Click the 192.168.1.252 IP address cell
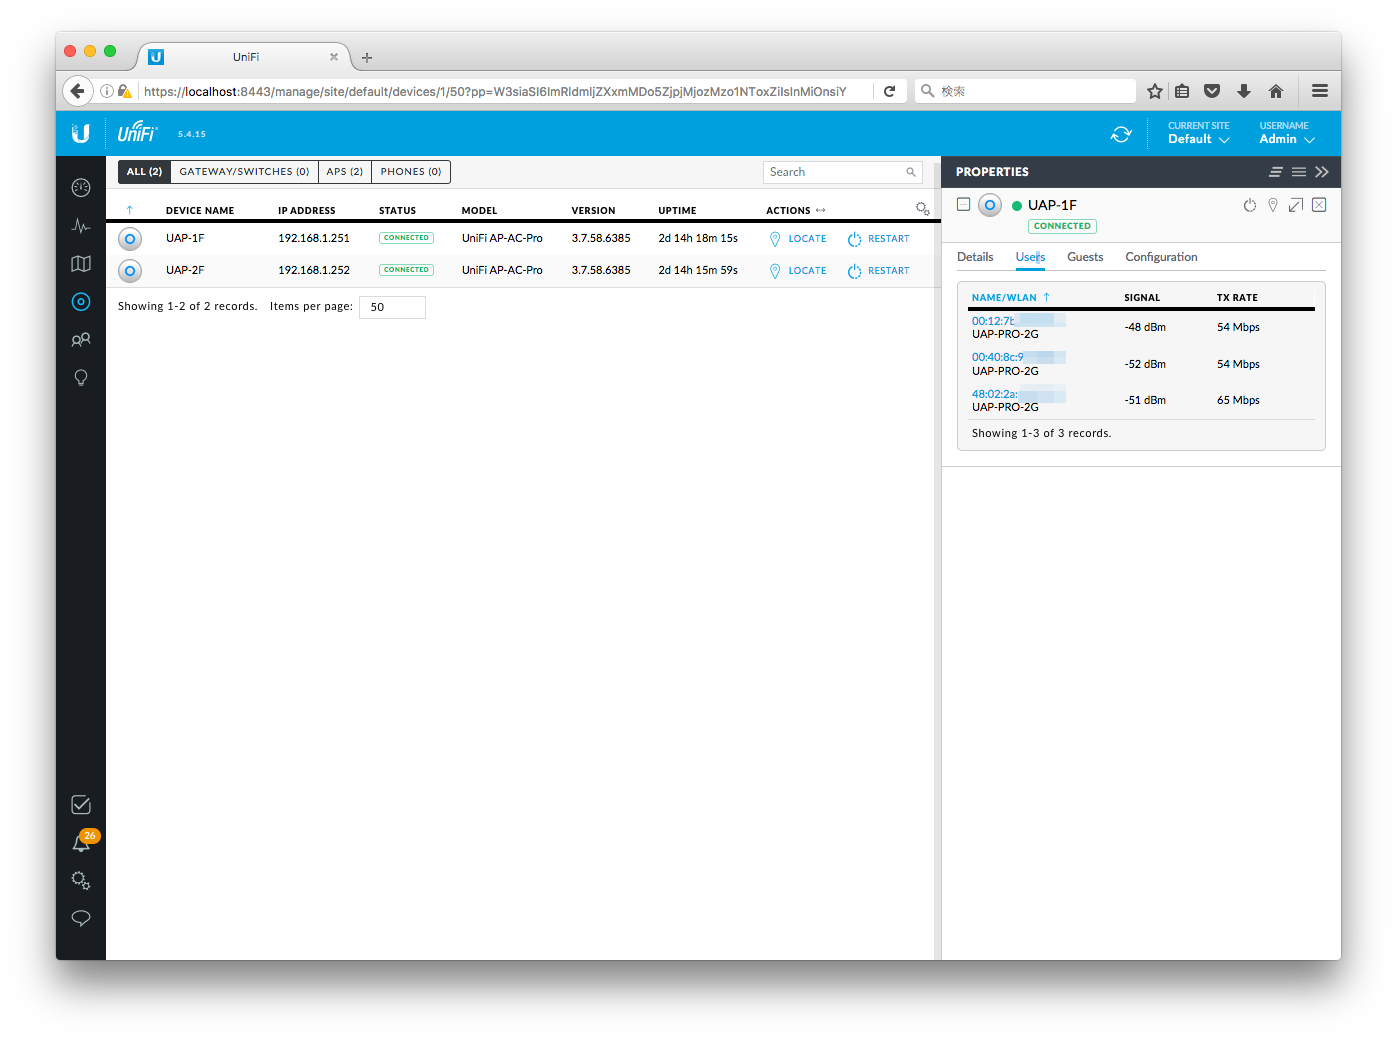Screen dimensions: 1397x1040 314,271
